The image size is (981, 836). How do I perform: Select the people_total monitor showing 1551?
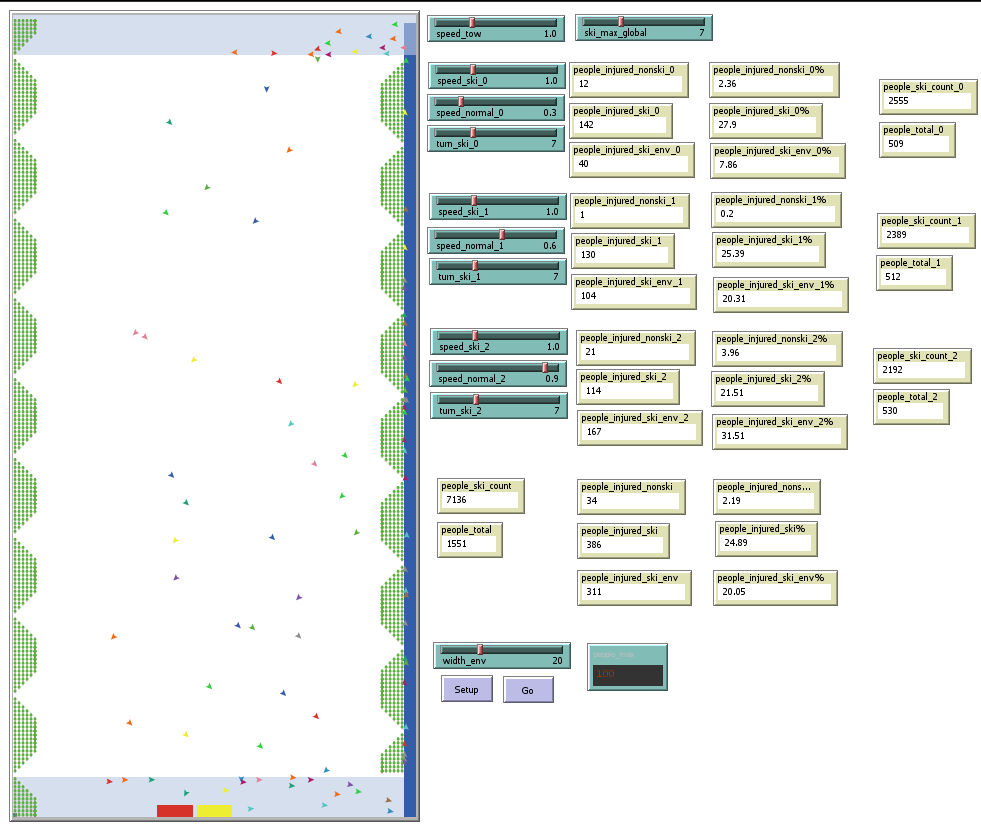(470, 538)
